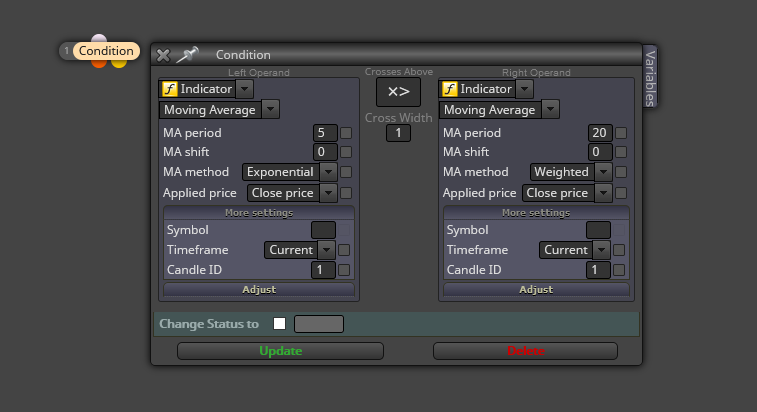Image resolution: width=757 pixels, height=412 pixels.
Task: Click the red Delete button
Action: tap(525, 351)
